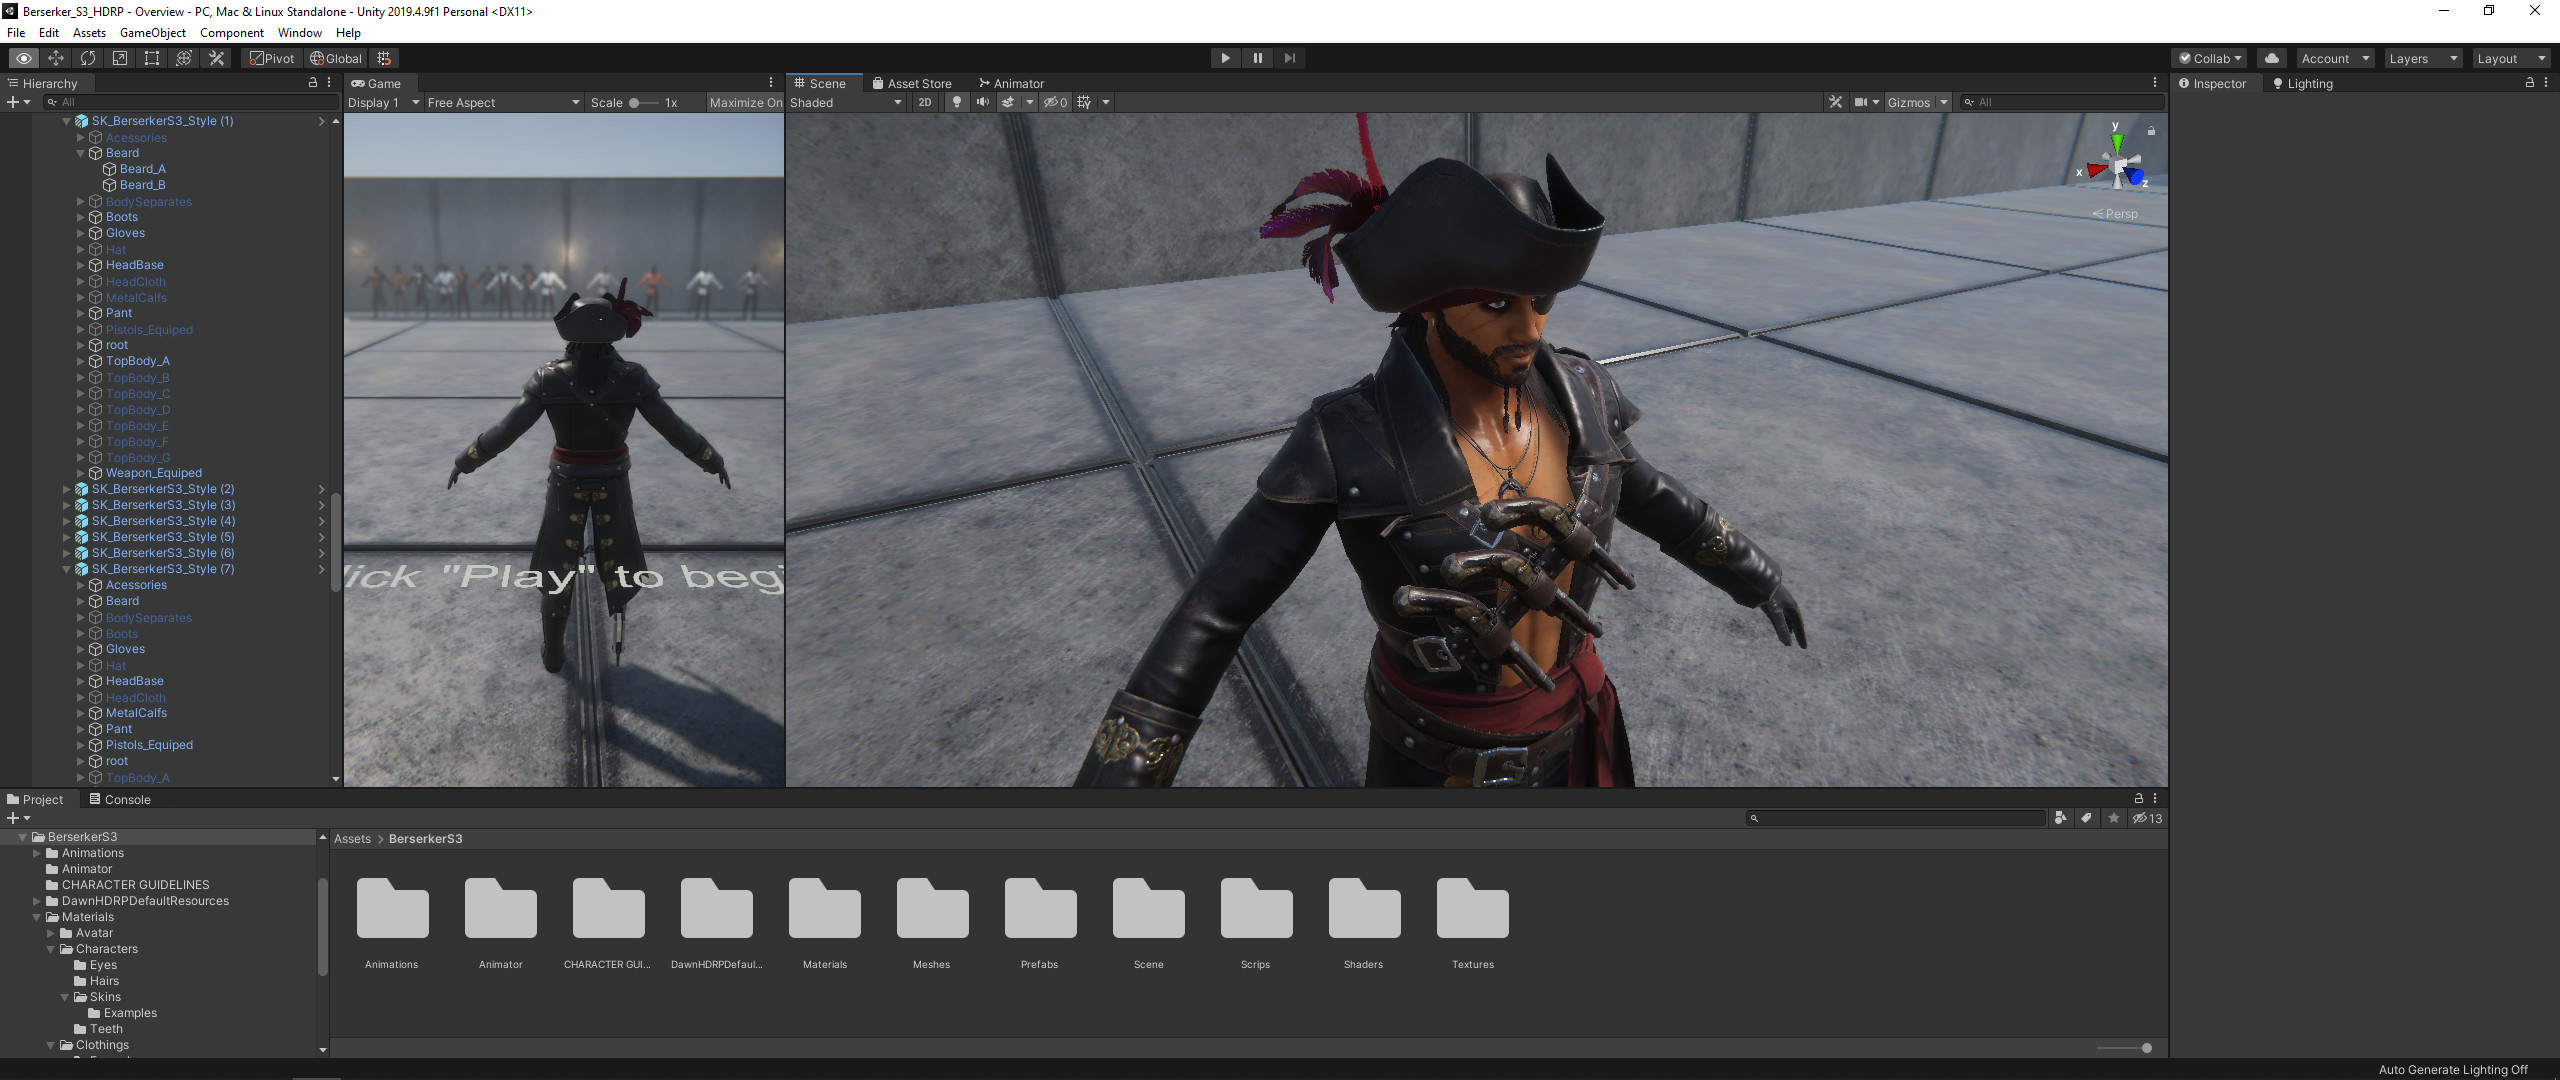Toggle scene lighting
The width and height of the screenshot is (2560, 1080).
(x=957, y=102)
